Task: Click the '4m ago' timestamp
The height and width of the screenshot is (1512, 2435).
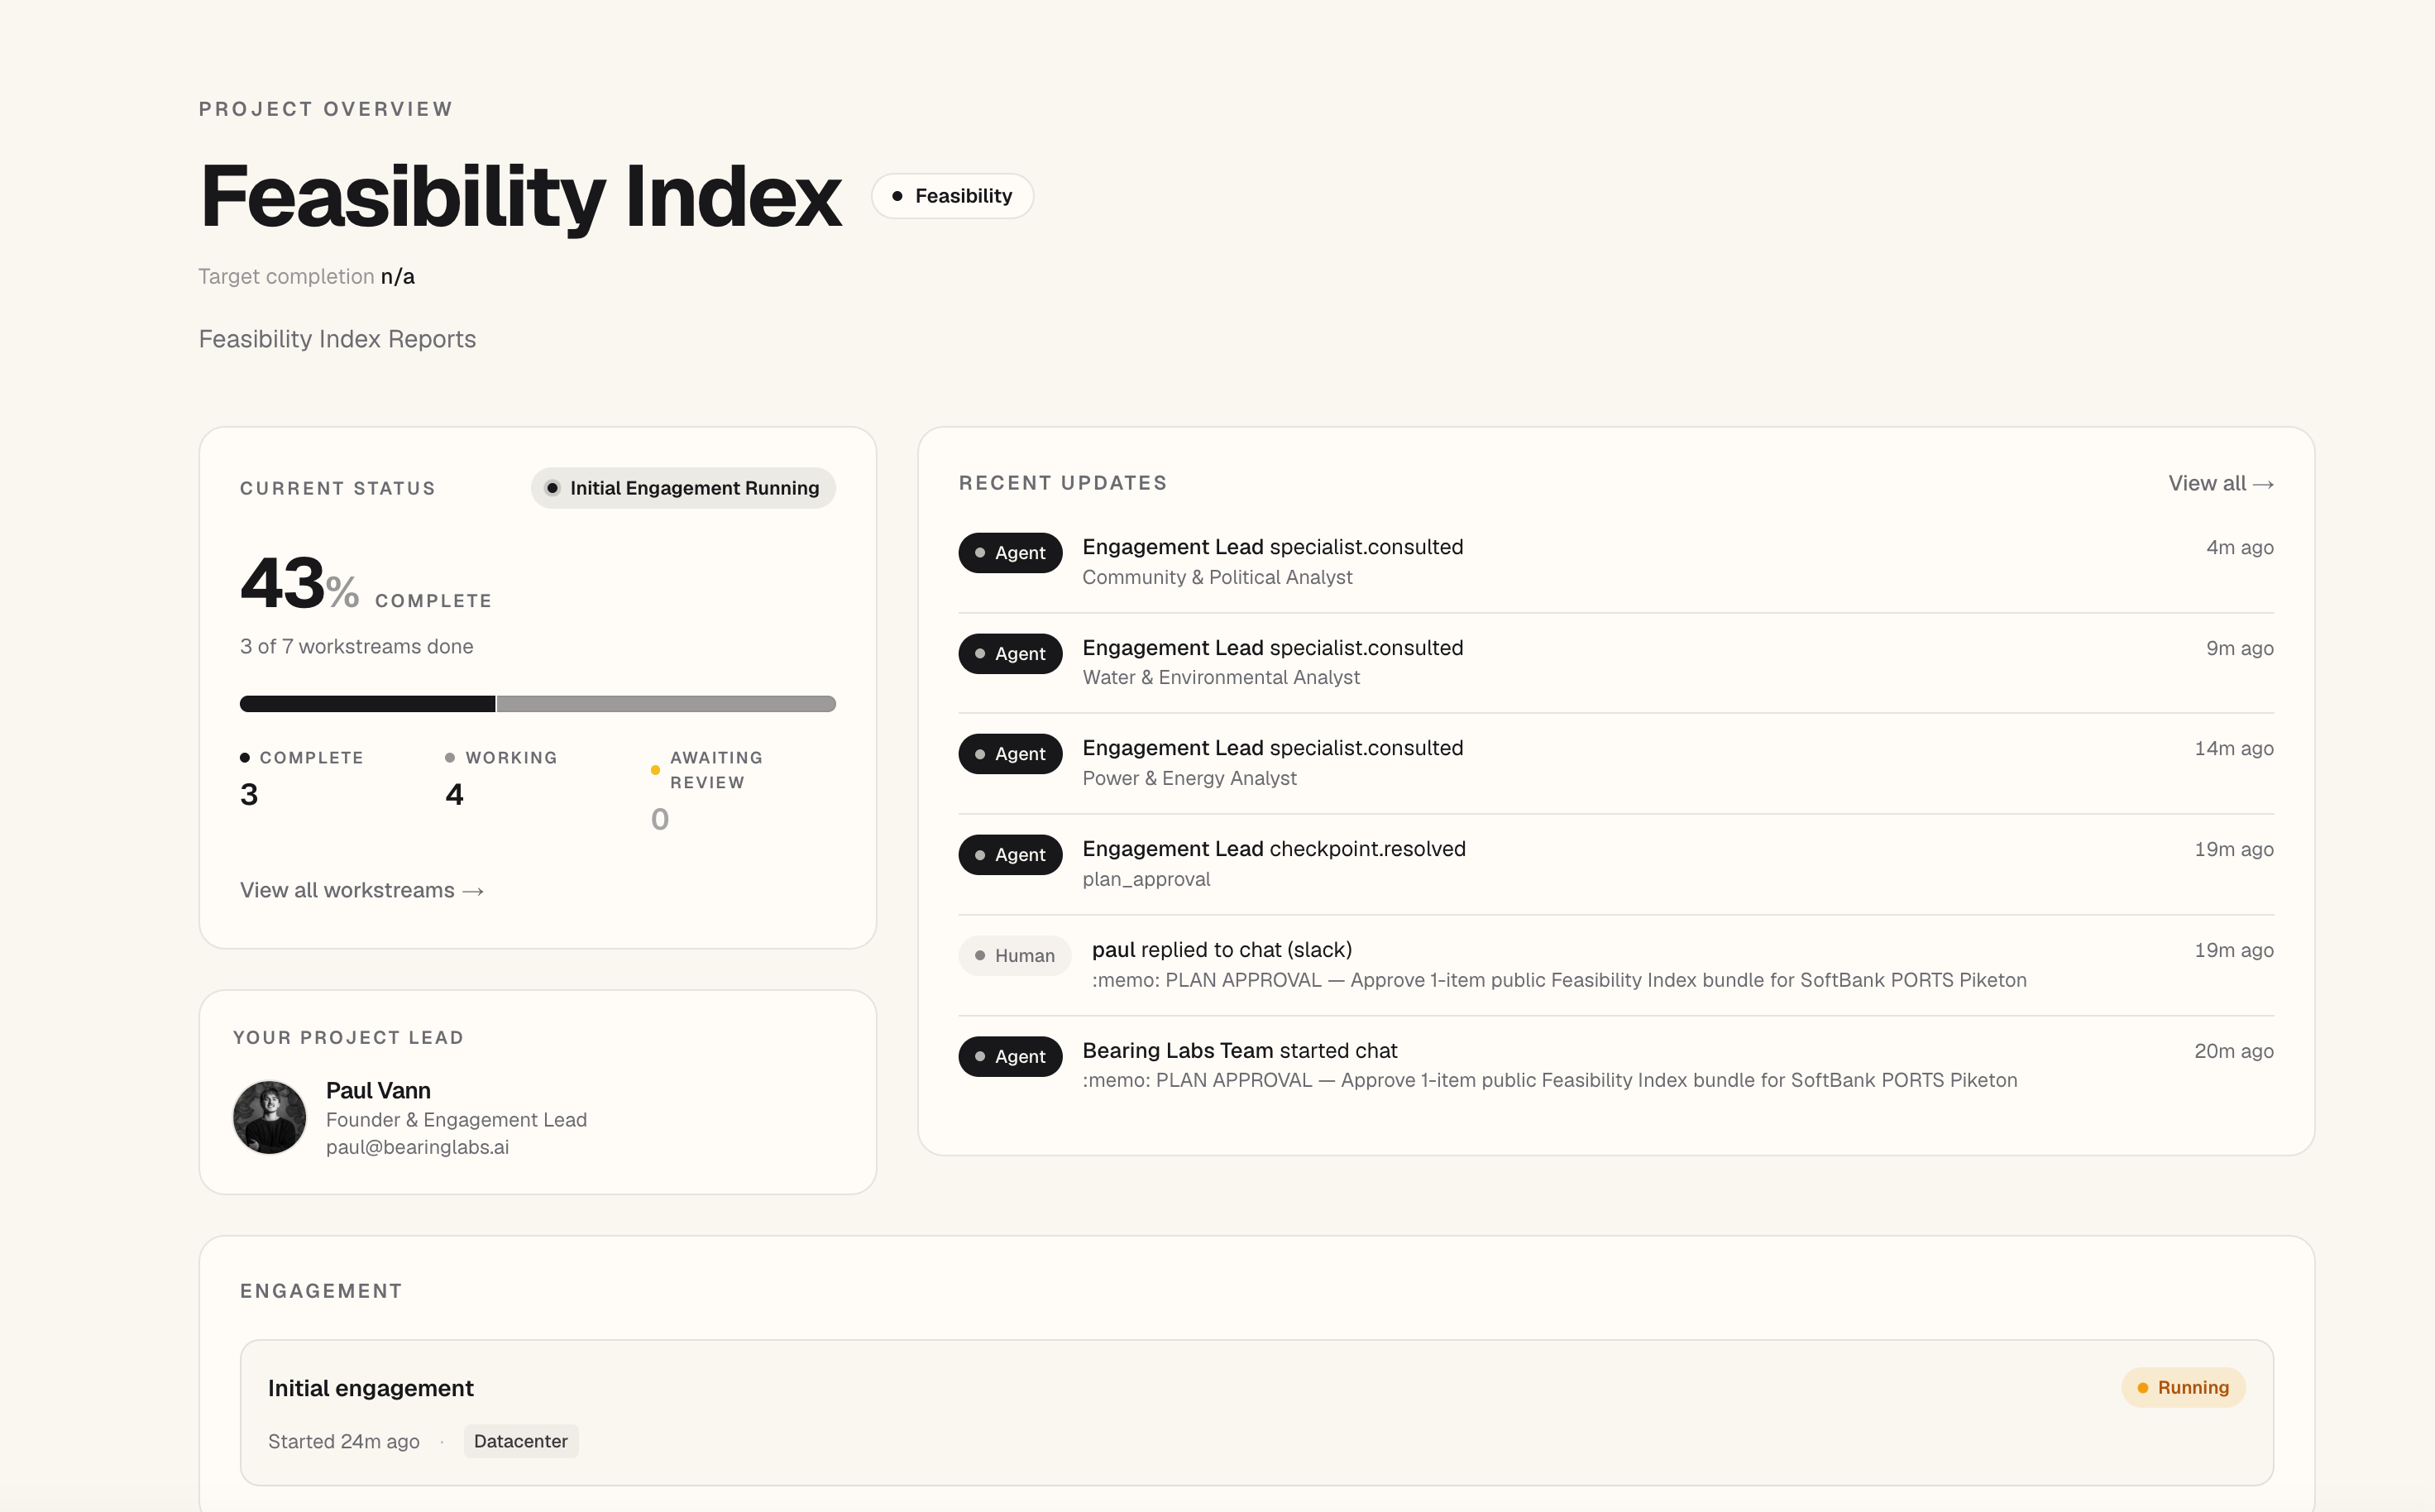Action: (2240, 548)
